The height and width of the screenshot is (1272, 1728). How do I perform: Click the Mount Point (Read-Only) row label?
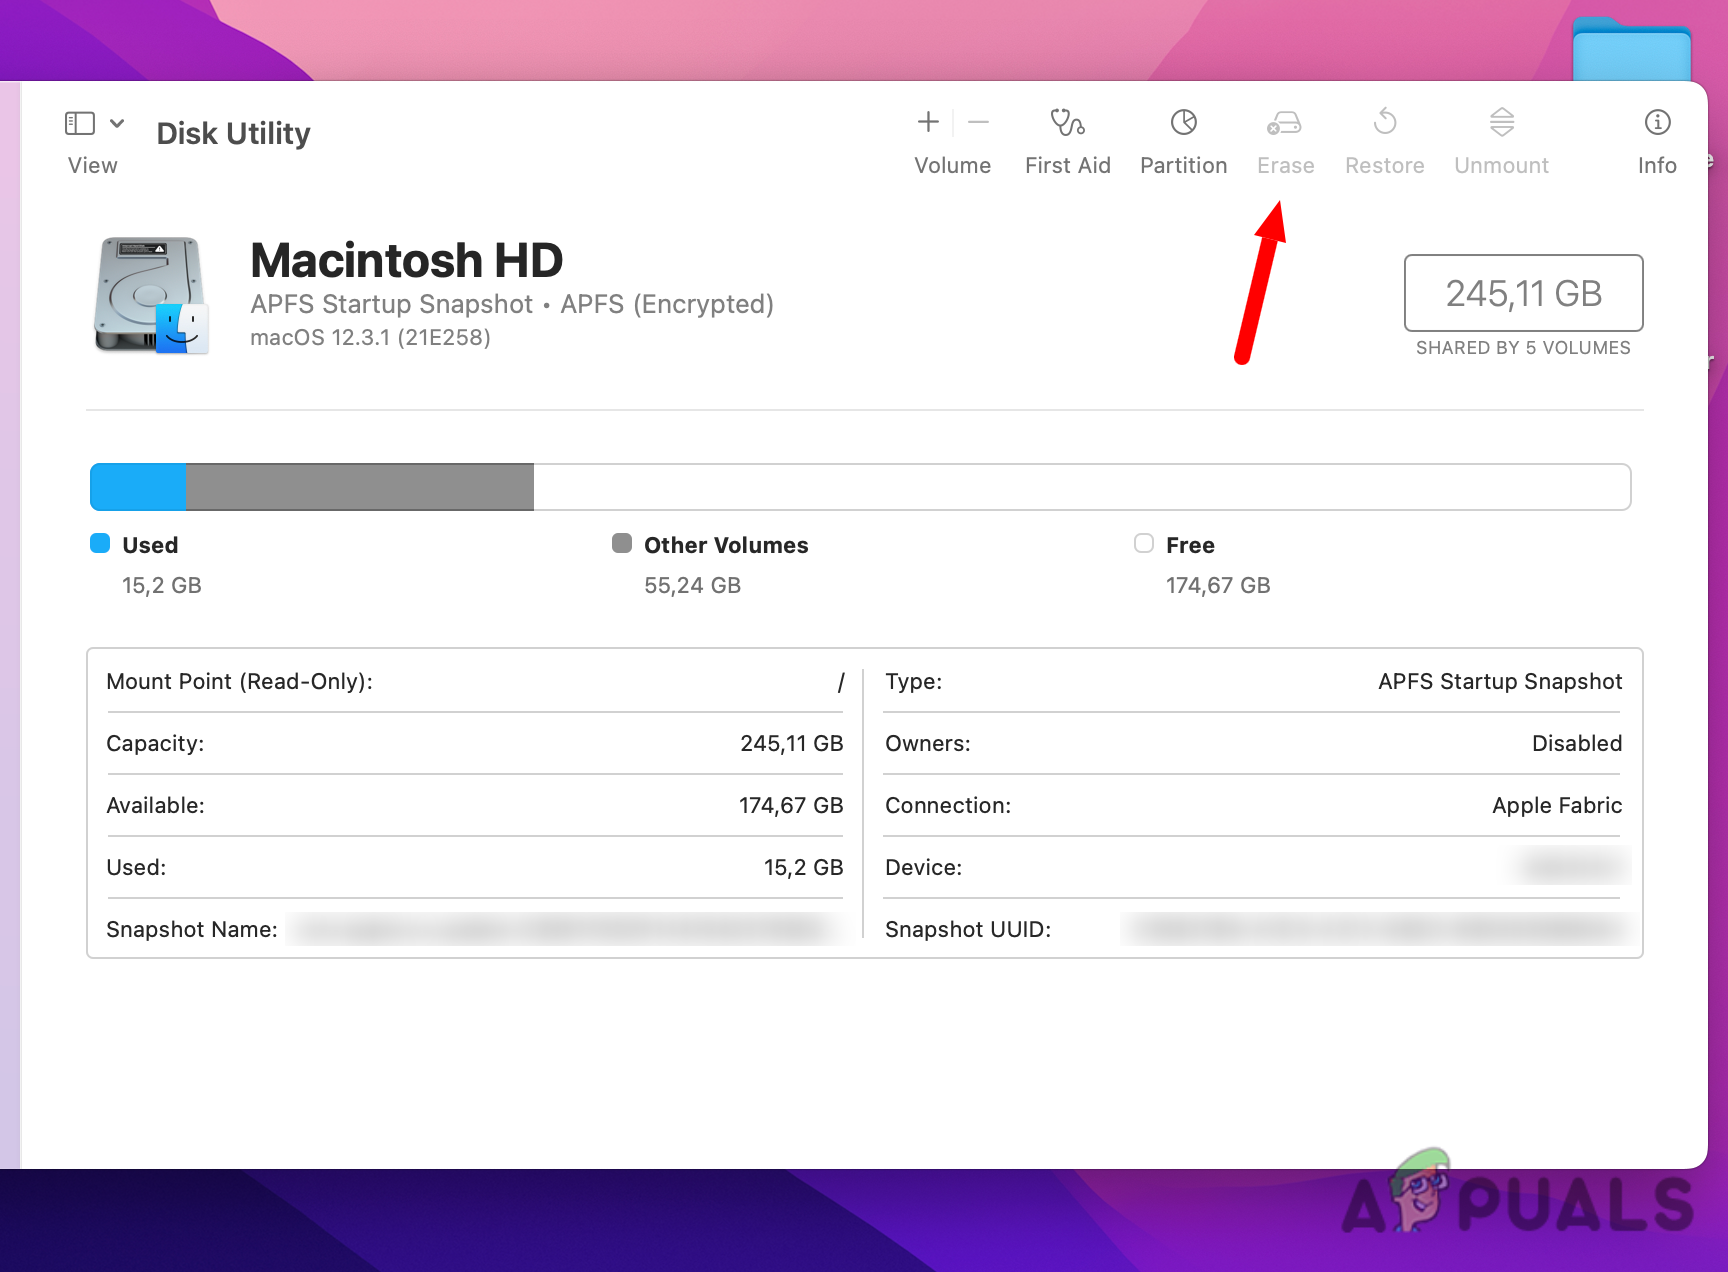pos(240,681)
